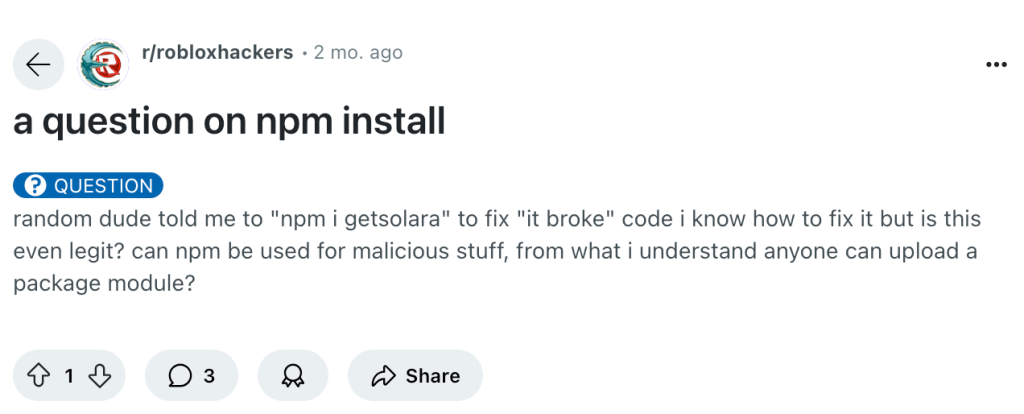Open the robloxhackers subreddit avatar

[102, 65]
